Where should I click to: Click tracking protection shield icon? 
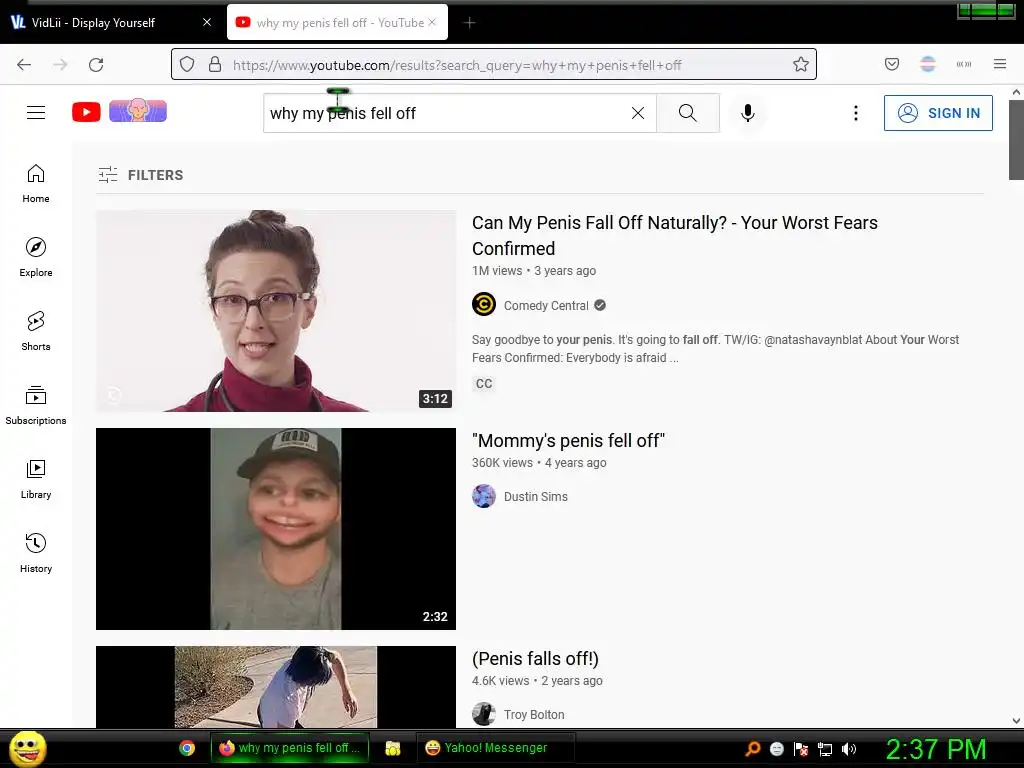187,64
